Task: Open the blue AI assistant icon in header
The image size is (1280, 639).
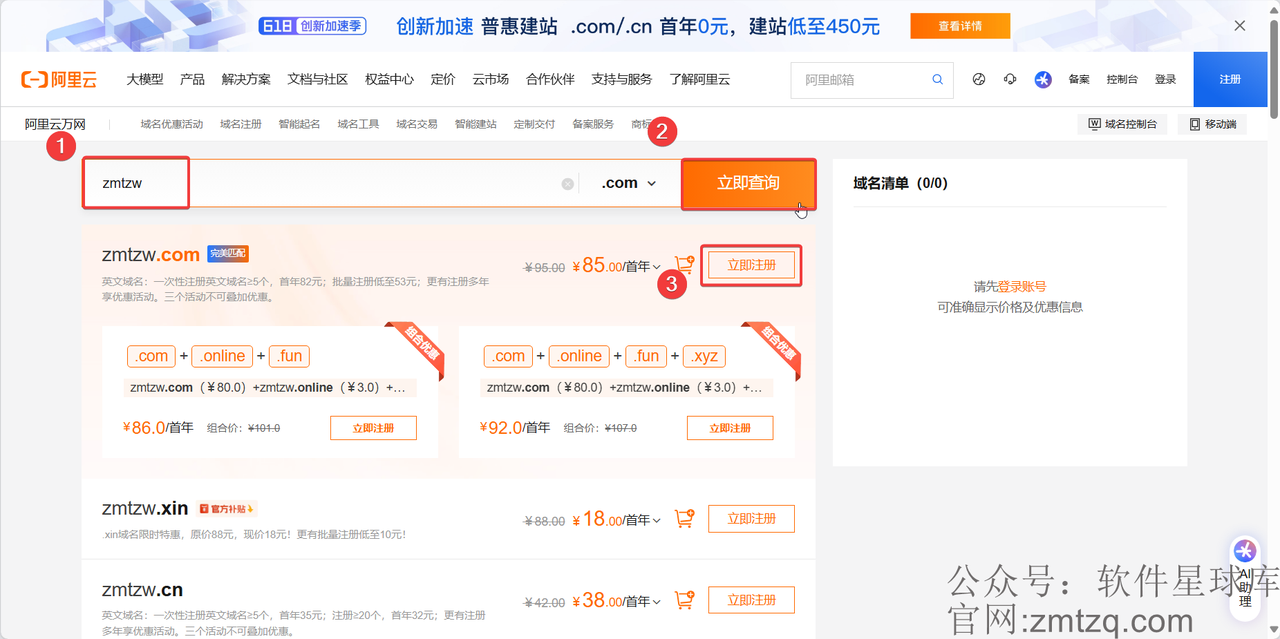Action: tap(1043, 79)
